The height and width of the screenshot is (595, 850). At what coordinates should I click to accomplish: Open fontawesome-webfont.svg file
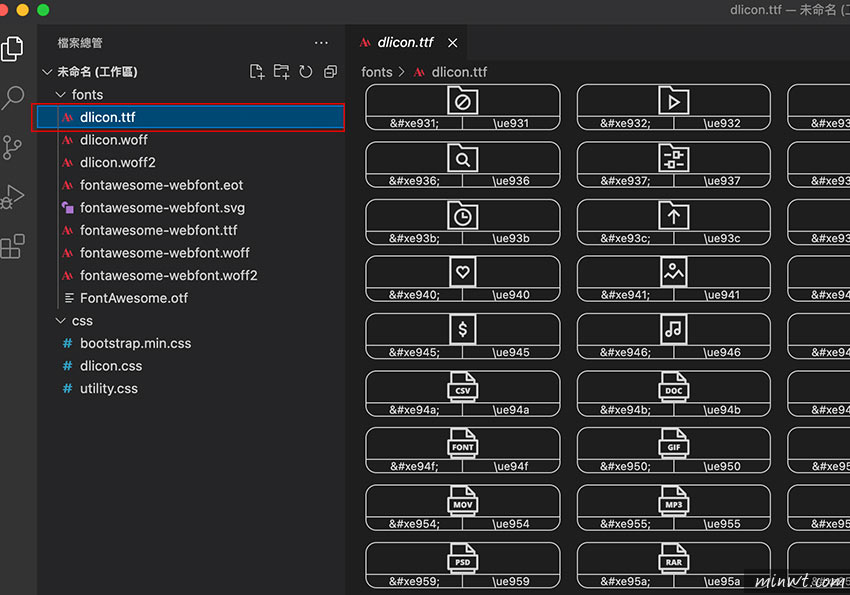162,208
